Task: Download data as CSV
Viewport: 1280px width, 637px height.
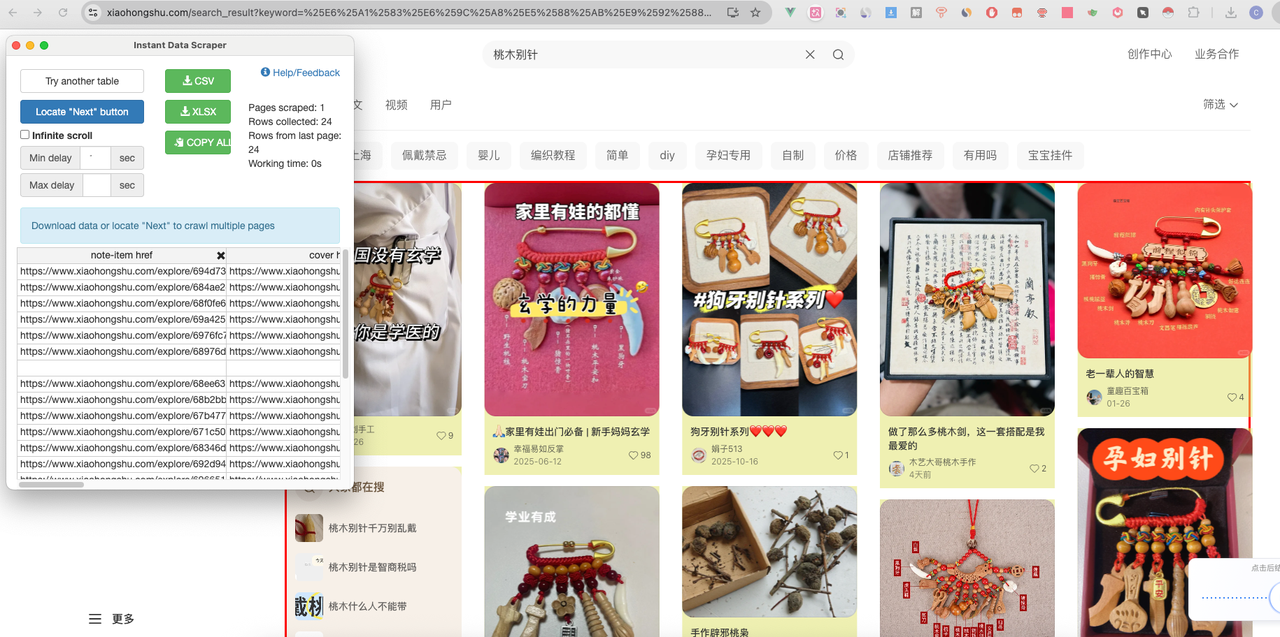Action: click(x=198, y=81)
